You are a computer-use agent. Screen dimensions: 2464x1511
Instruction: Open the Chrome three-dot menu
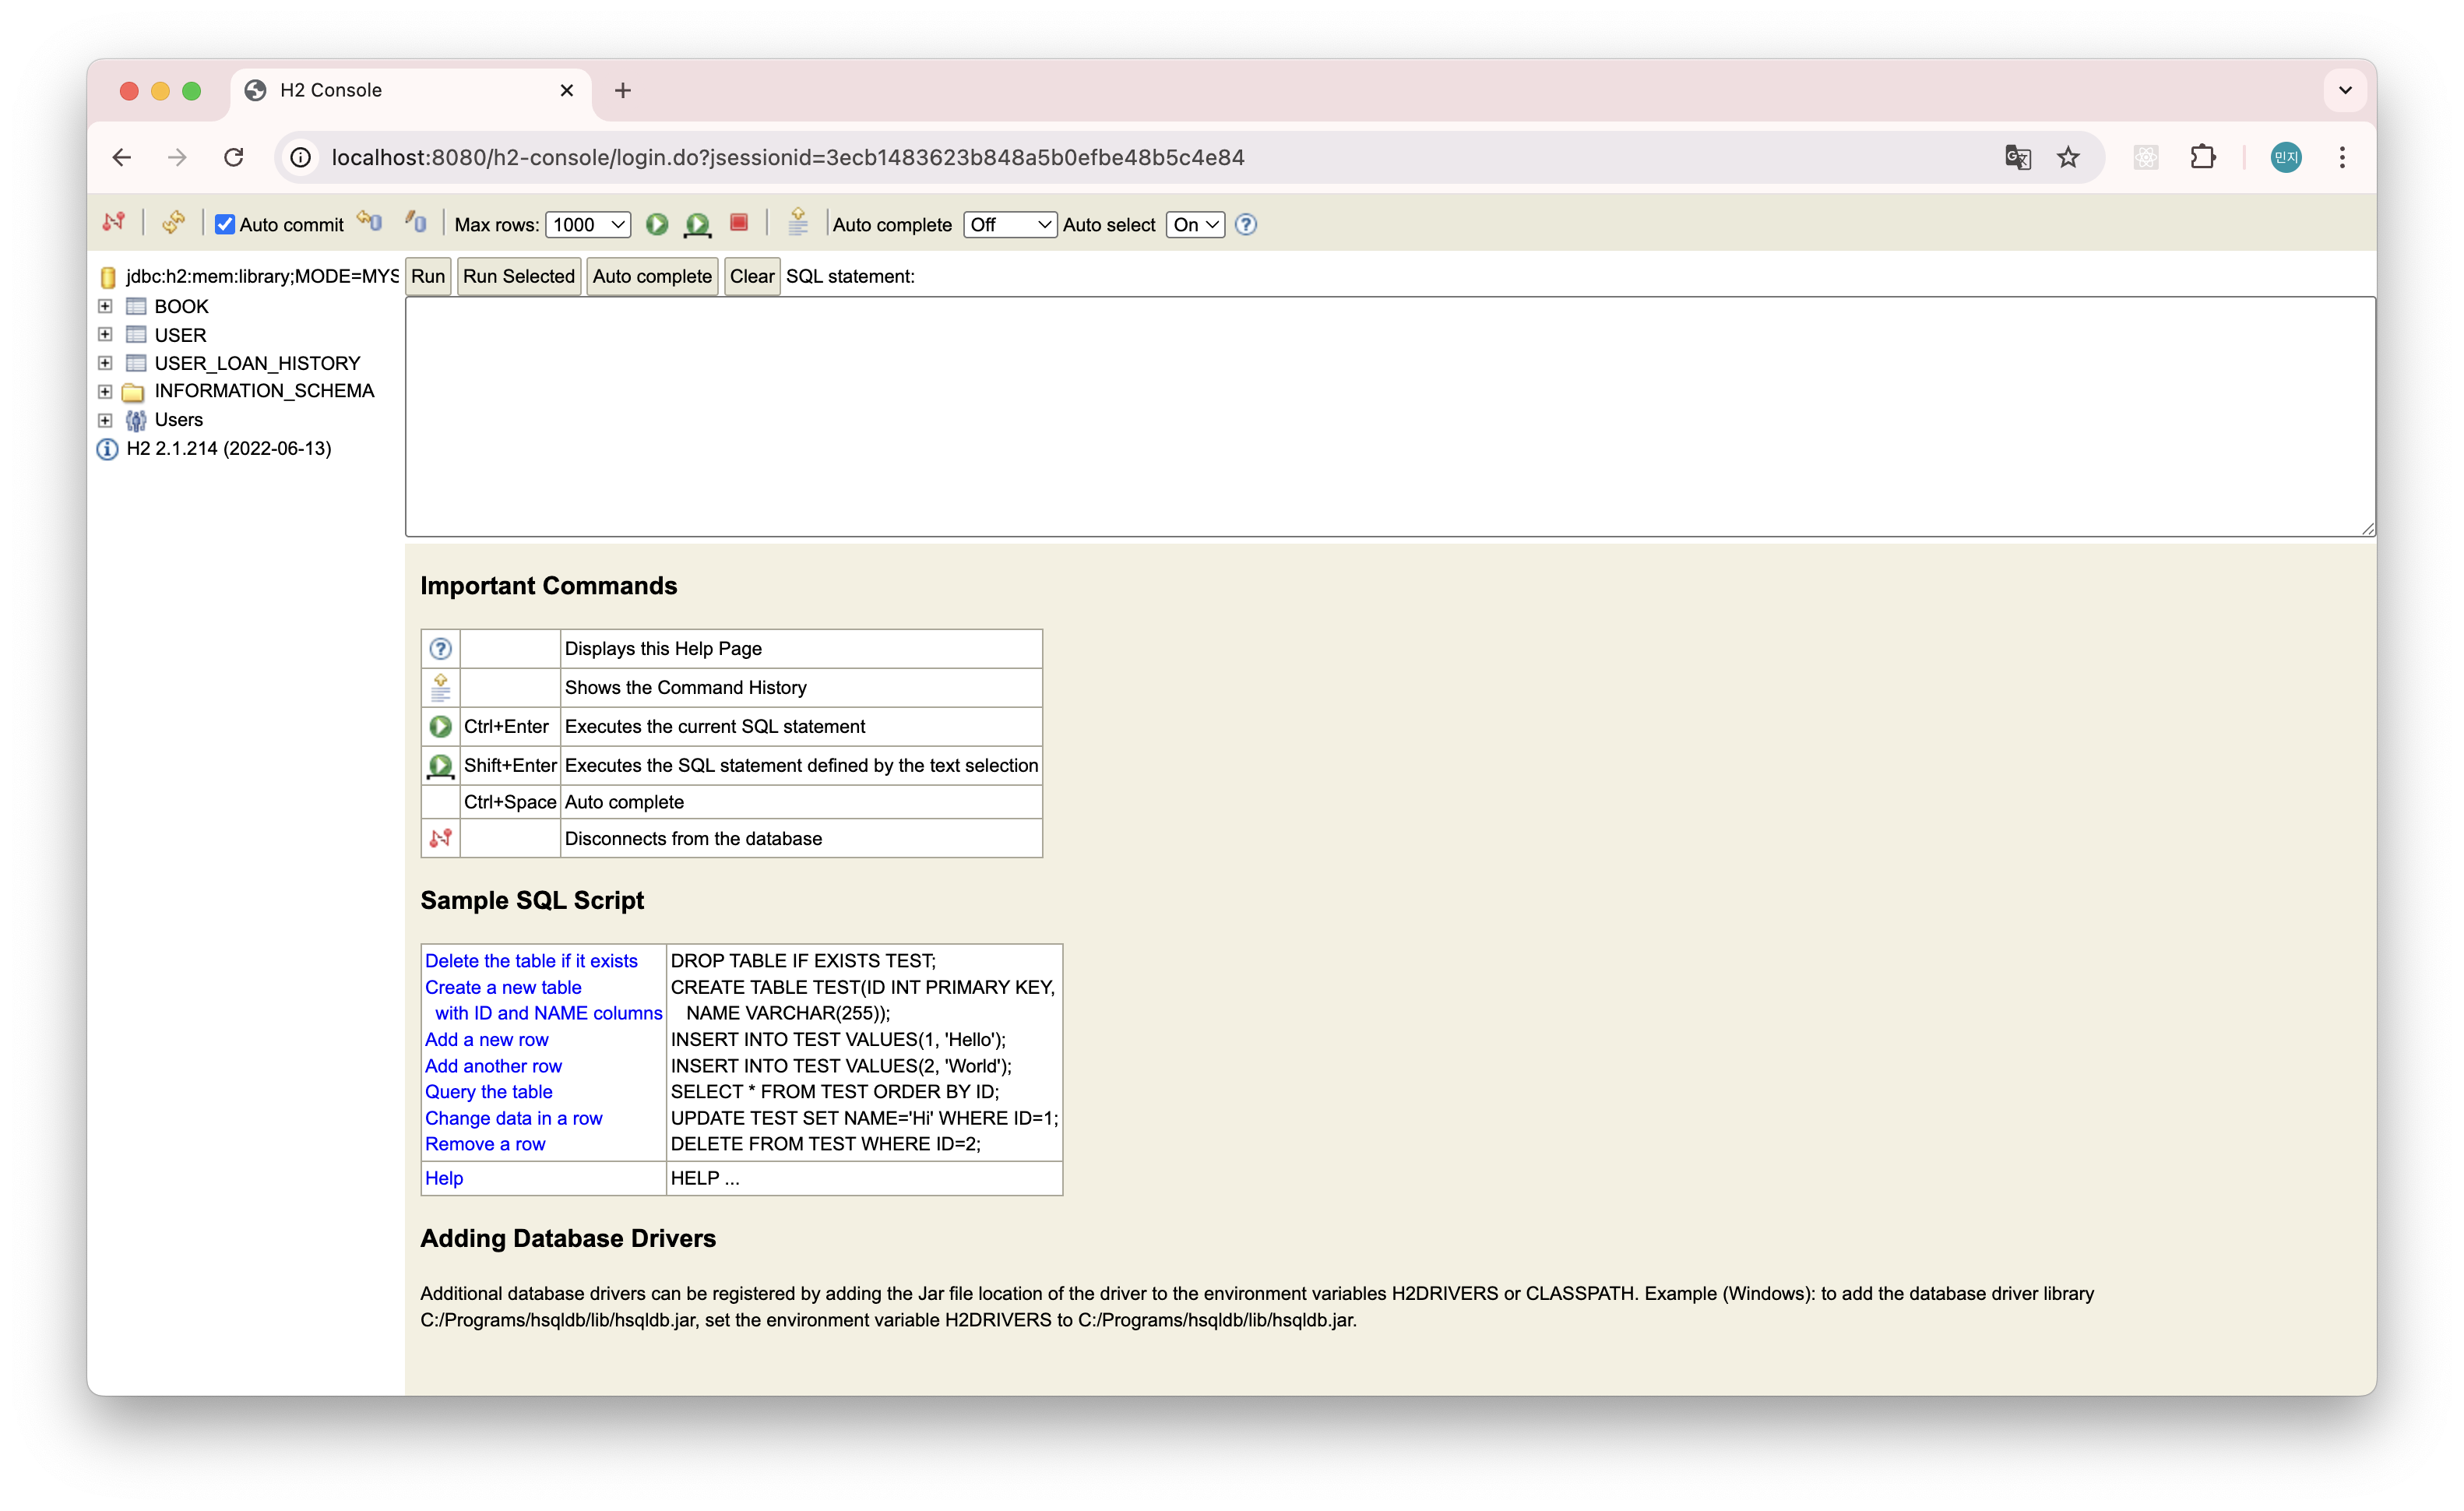pos(2342,157)
